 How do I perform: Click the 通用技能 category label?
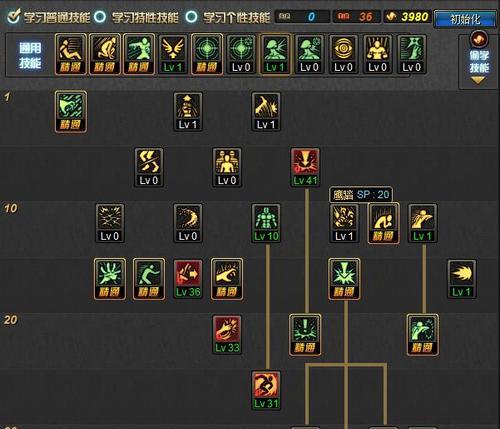click(30, 55)
